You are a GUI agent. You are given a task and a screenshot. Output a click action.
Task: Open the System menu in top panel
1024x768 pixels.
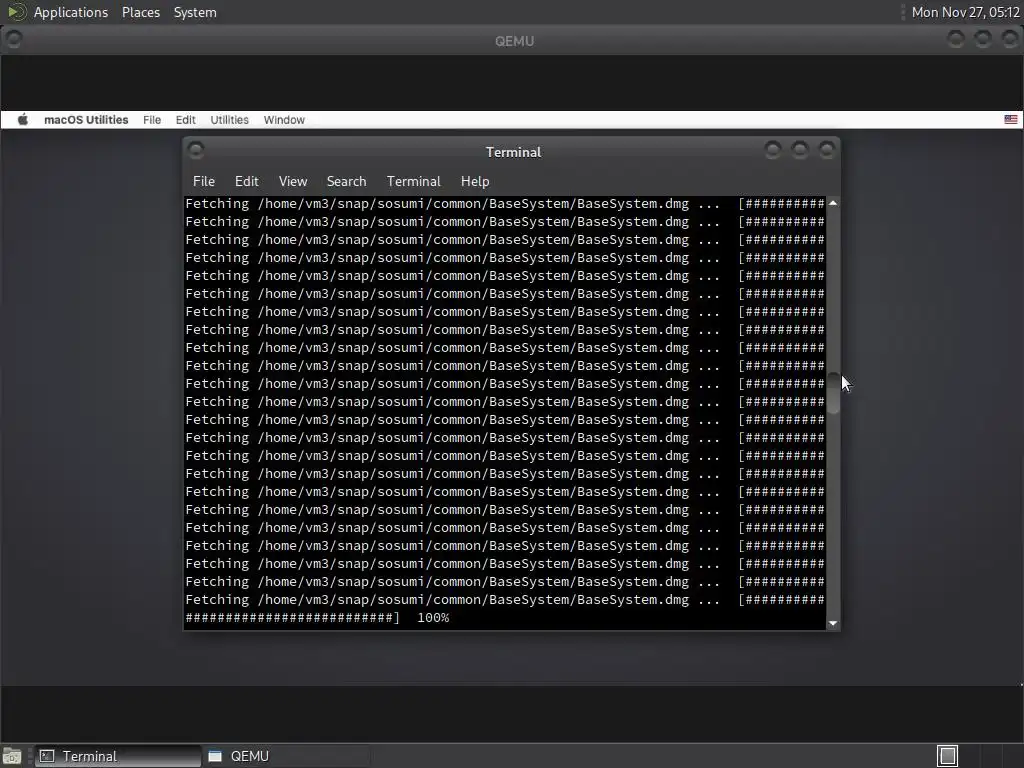pyautogui.click(x=195, y=12)
